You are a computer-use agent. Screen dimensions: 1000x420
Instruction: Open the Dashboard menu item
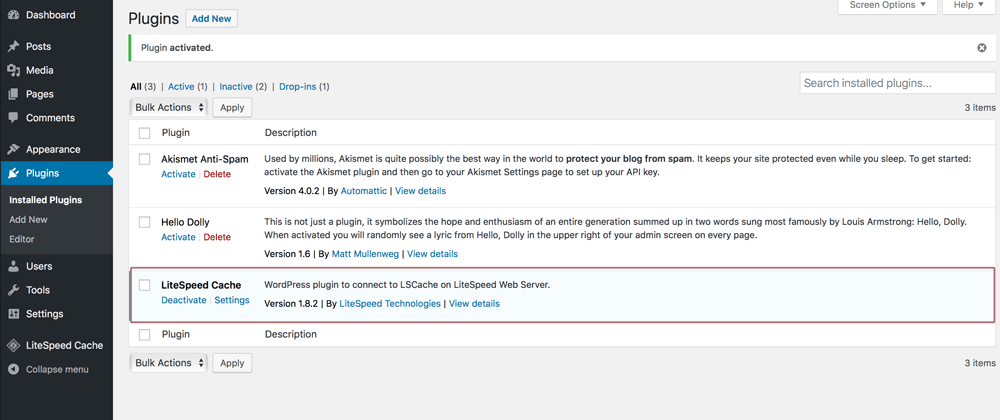[50, 15]
